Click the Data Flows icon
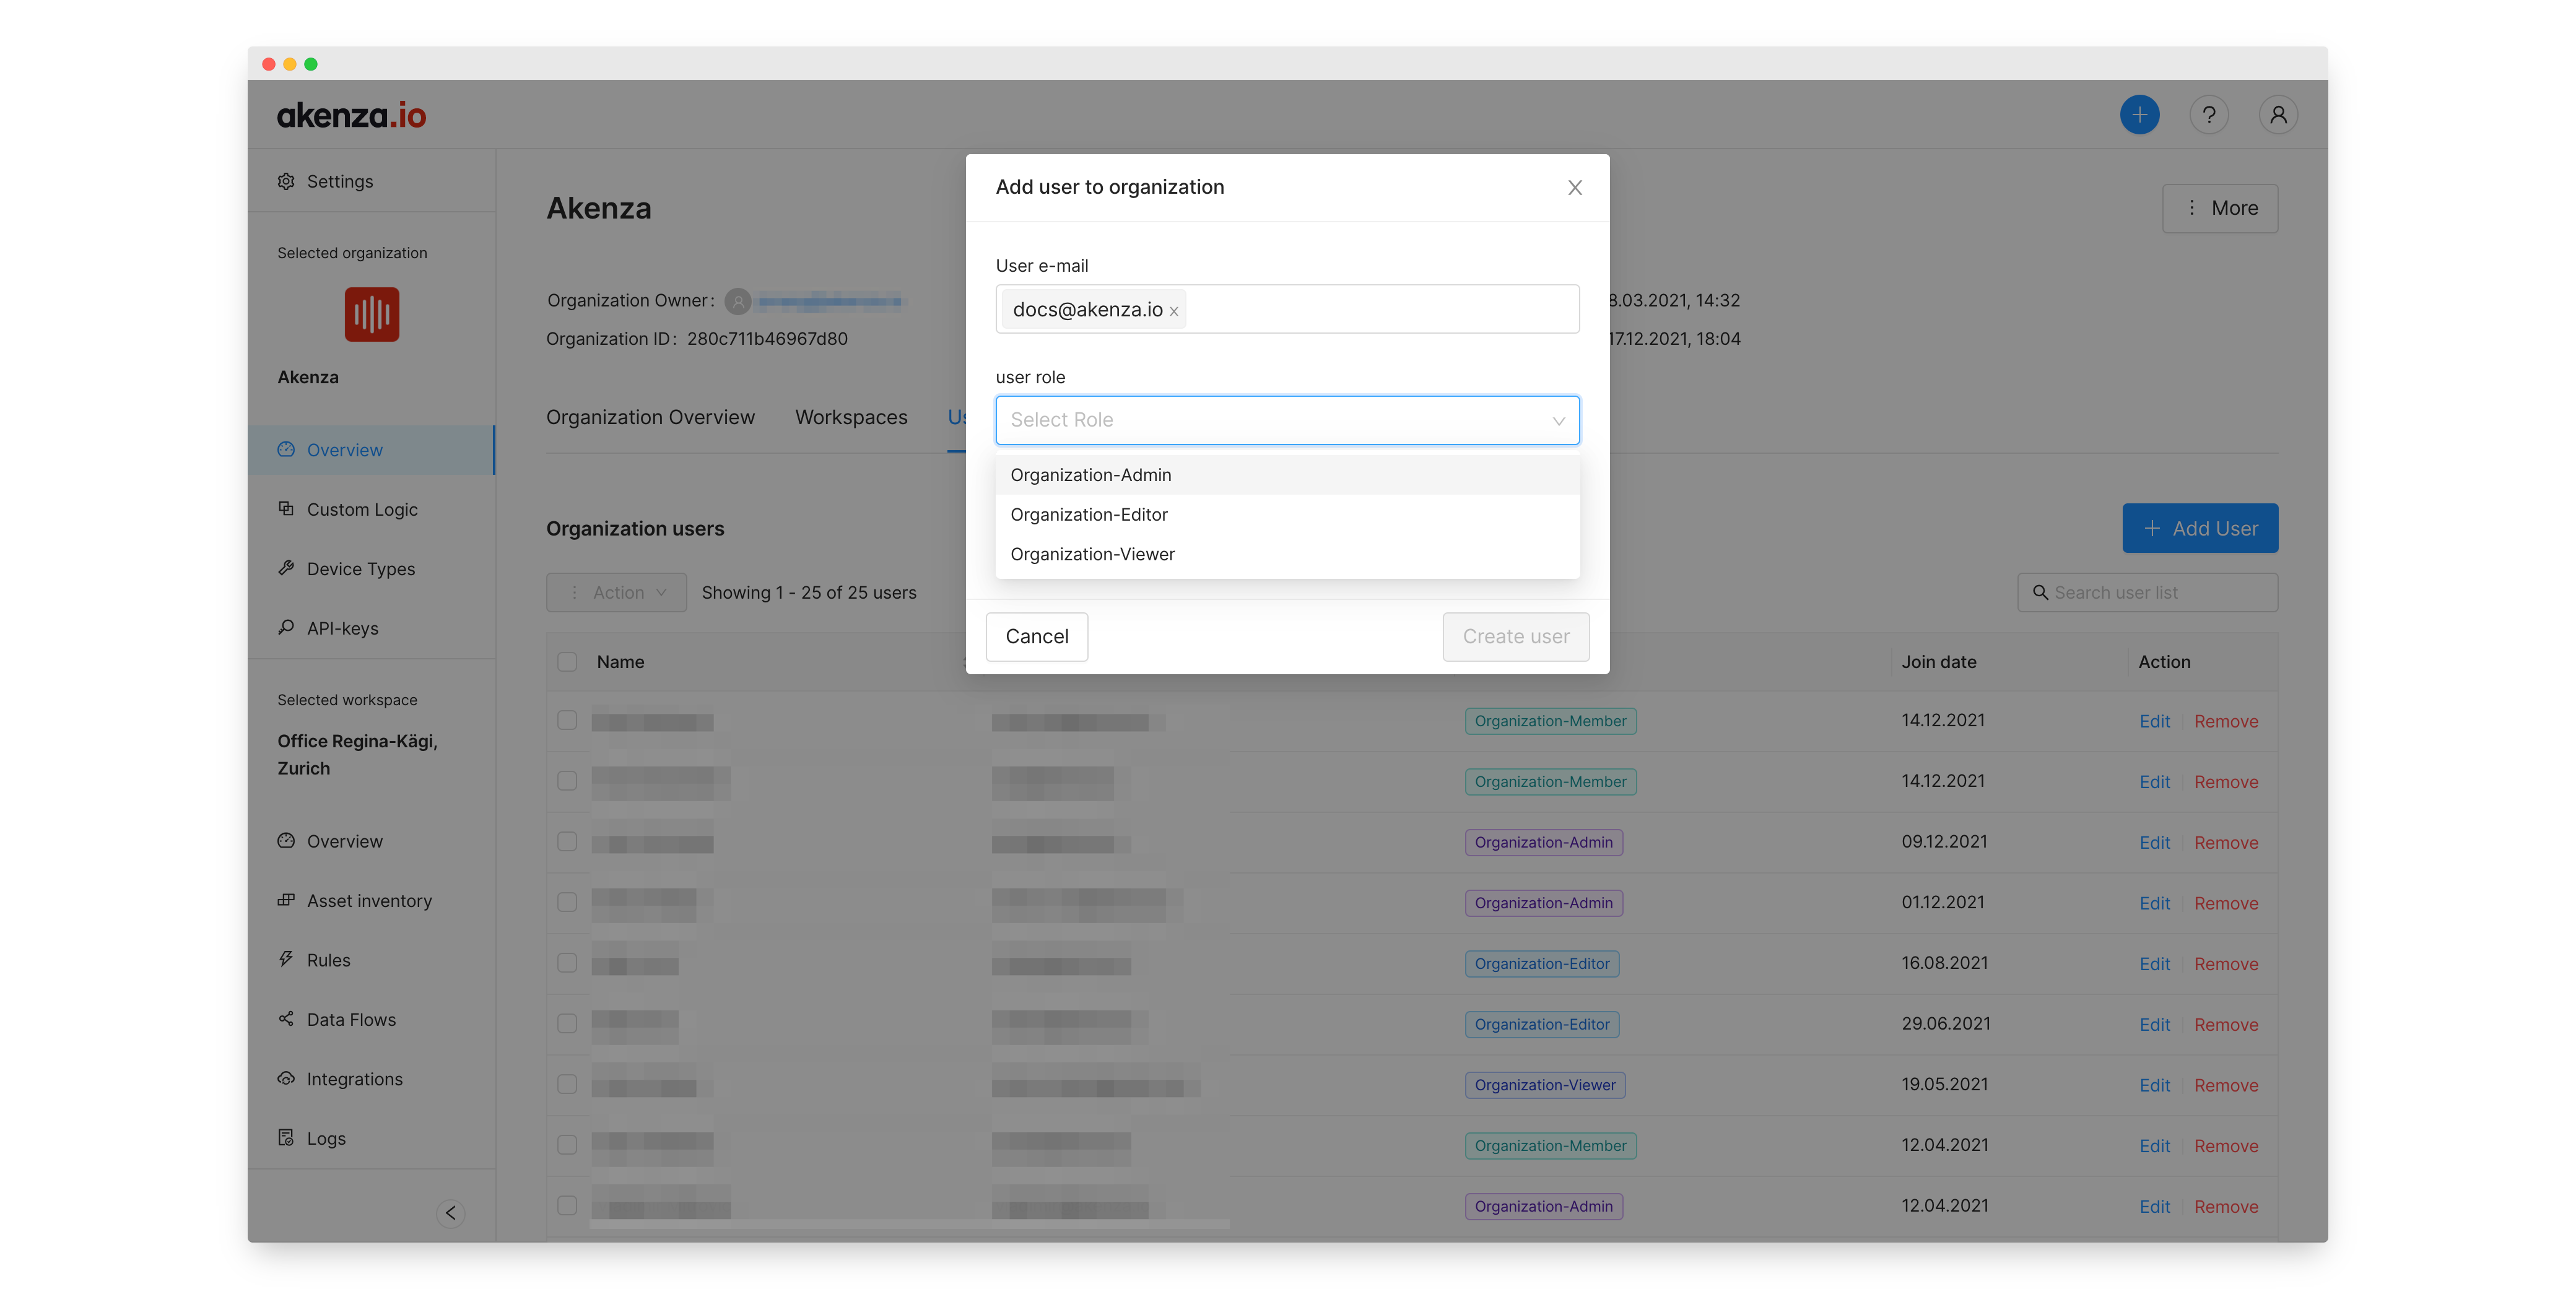This screenshot has width=2576, height=1289. click(286, 1019)
